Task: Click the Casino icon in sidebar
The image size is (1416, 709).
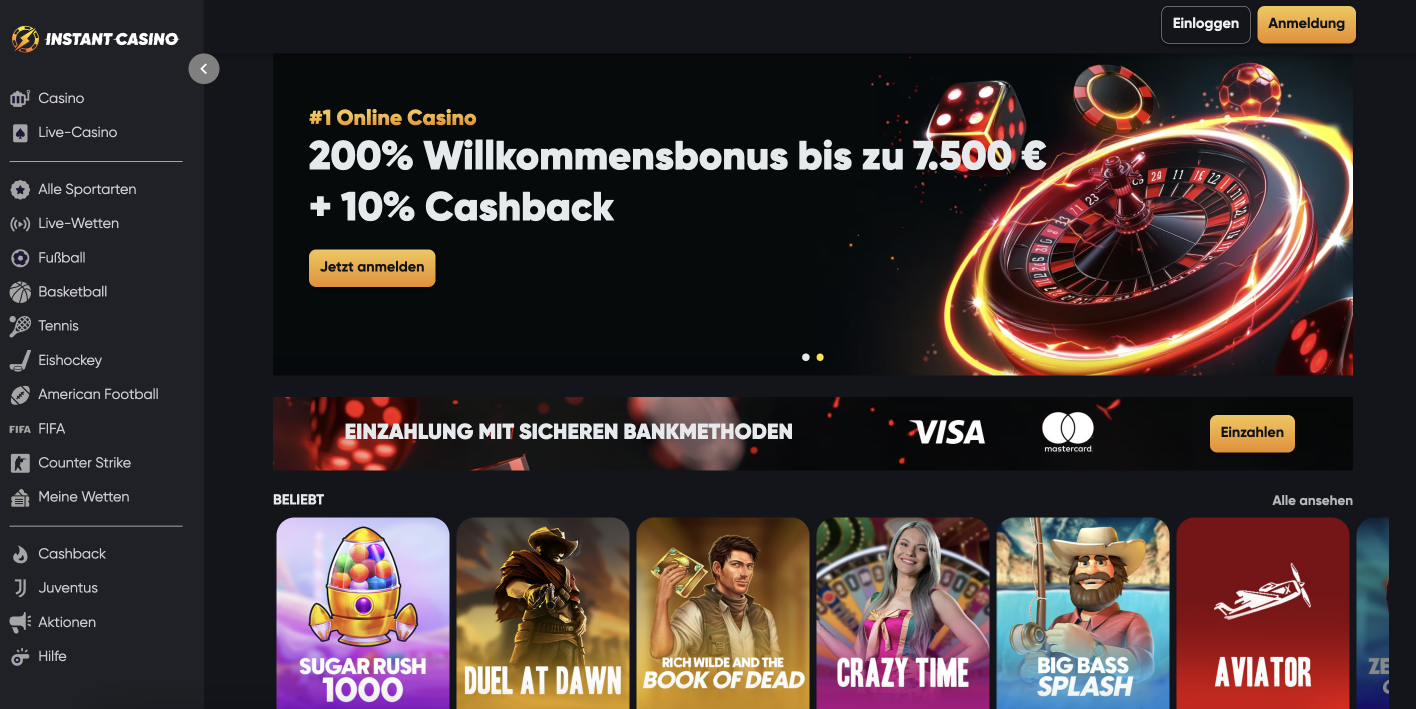Action: click(x=20, y=98)
